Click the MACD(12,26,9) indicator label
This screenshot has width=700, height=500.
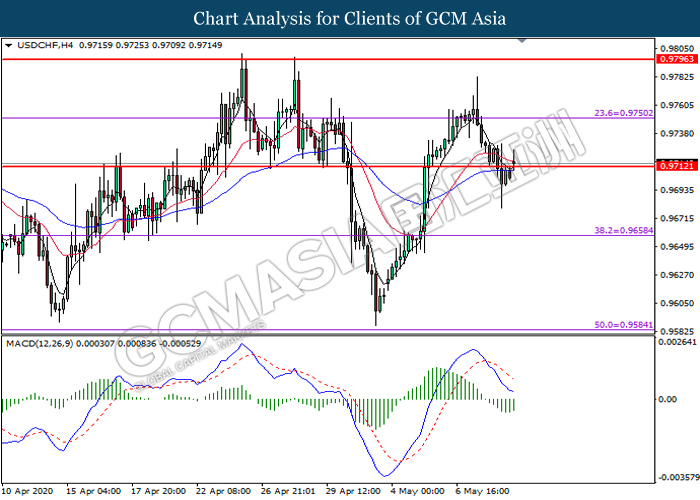[42, 343]
